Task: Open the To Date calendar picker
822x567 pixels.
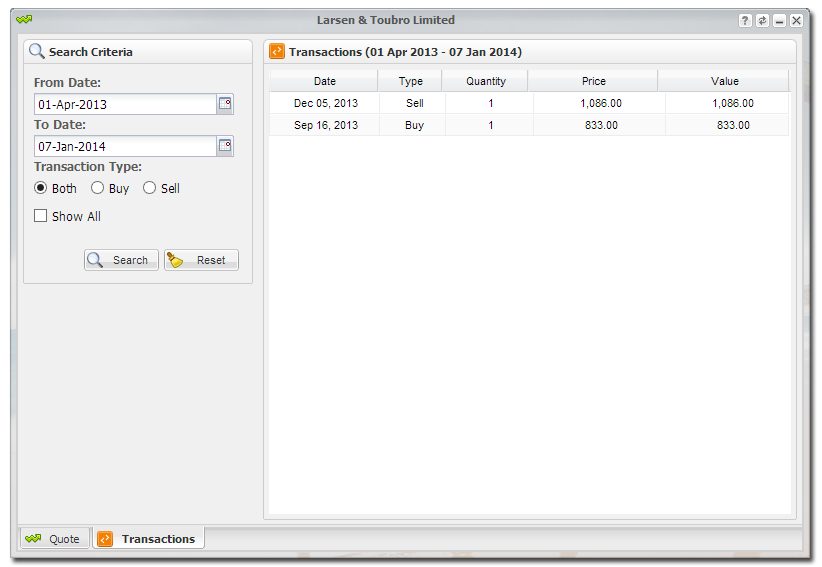Action: pos(225,146)
